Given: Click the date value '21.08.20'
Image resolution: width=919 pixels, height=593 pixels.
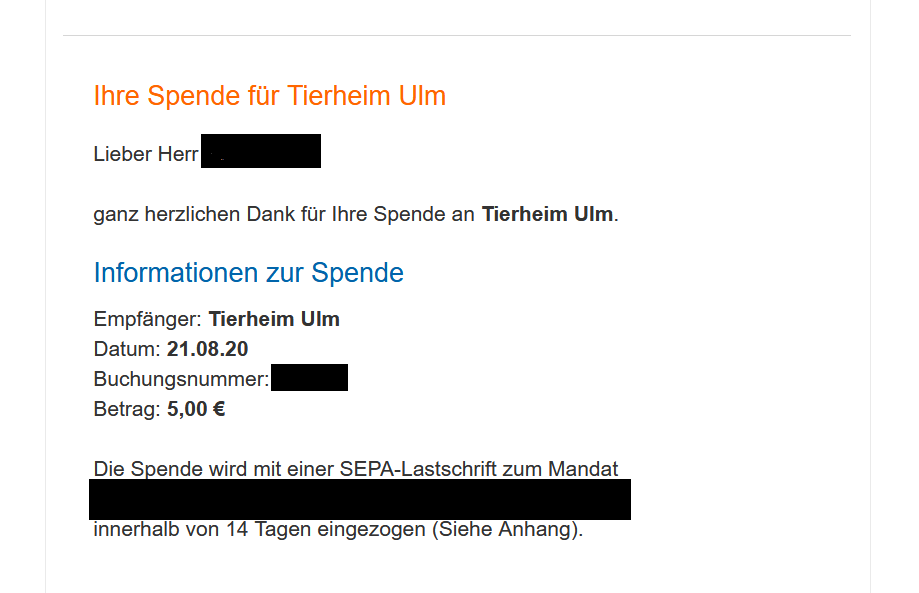Looking at the screenshot, I should 207,349.
